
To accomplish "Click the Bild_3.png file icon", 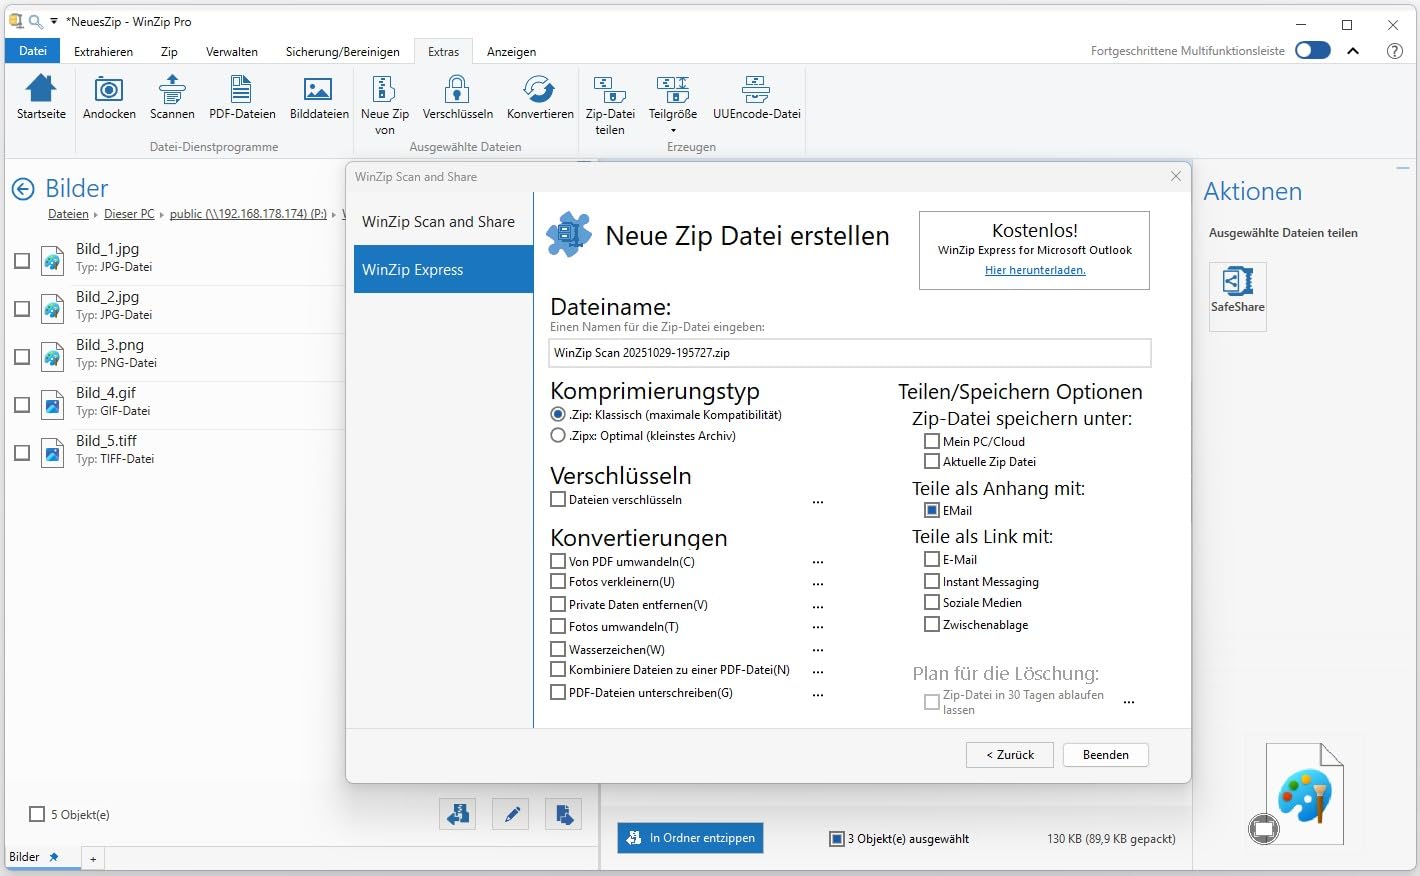I will click(52, 356).
